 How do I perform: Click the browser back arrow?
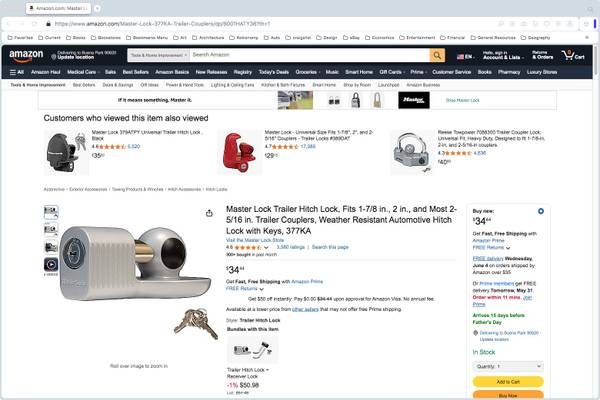(13, 22)
